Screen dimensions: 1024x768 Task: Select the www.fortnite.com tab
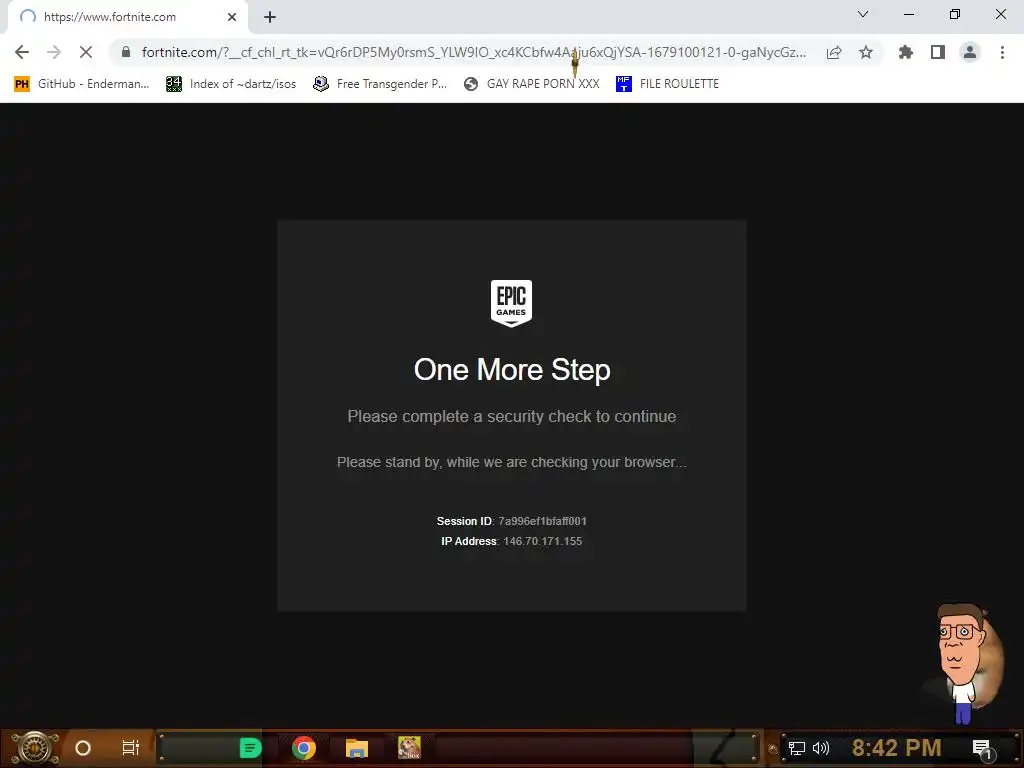(x=127, y=17)
